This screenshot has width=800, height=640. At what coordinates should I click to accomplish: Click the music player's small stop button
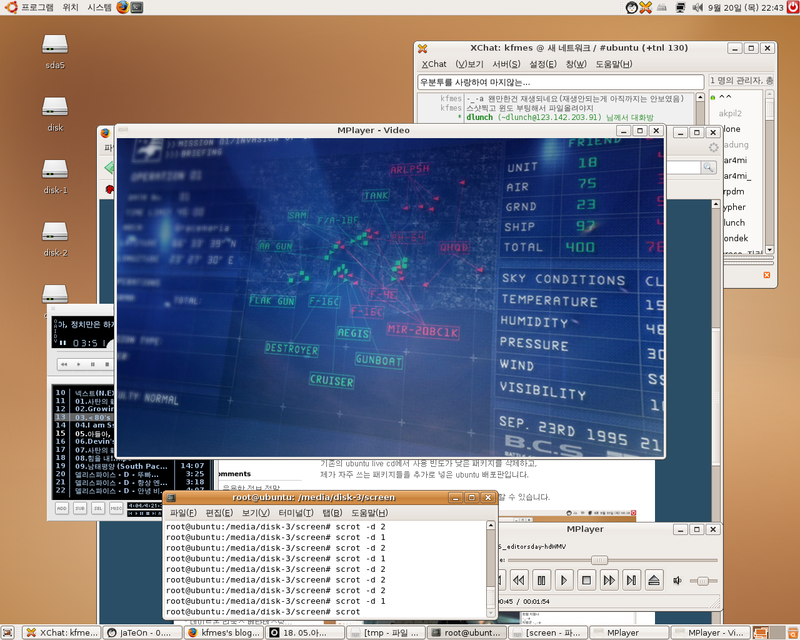(107, 364)
